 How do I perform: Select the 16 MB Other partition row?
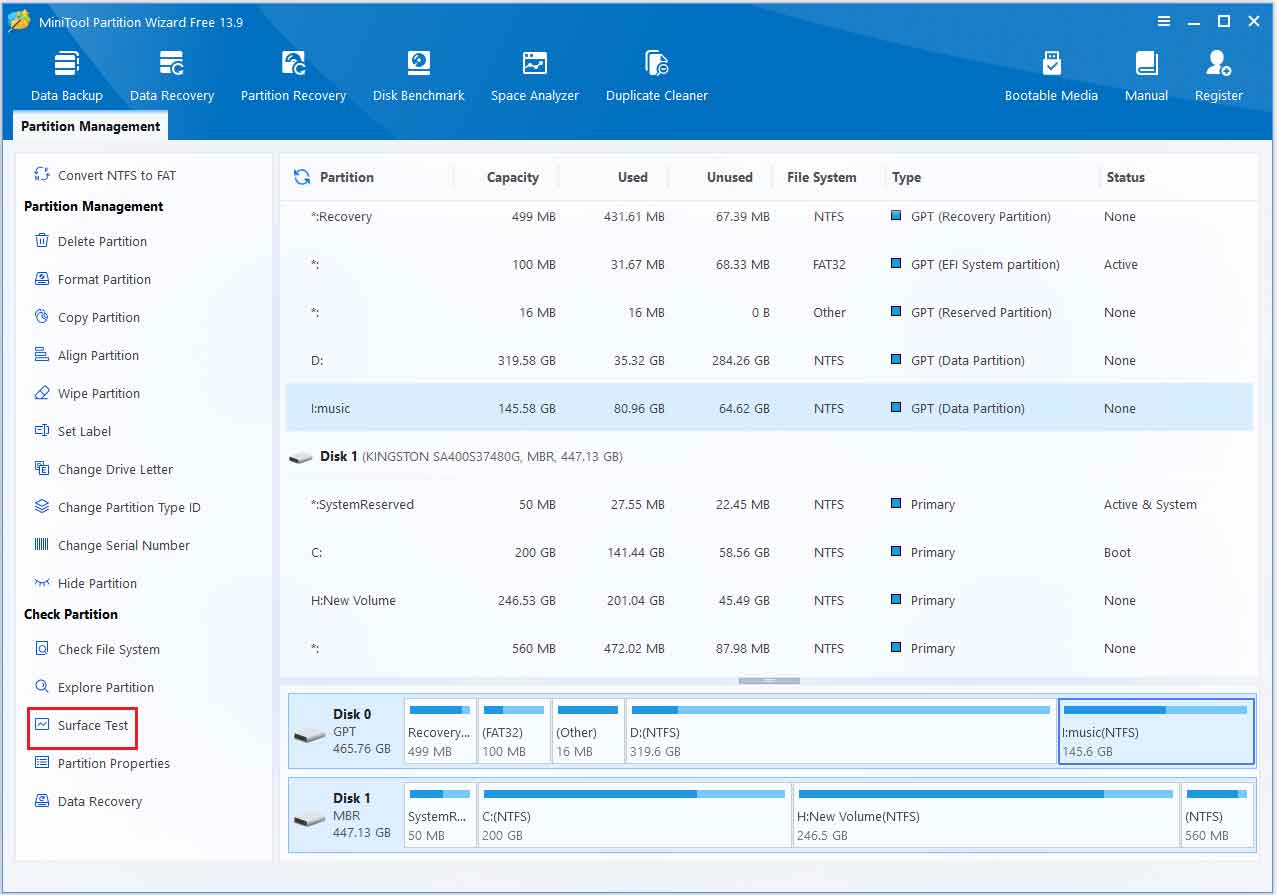(x=769, y=313)
